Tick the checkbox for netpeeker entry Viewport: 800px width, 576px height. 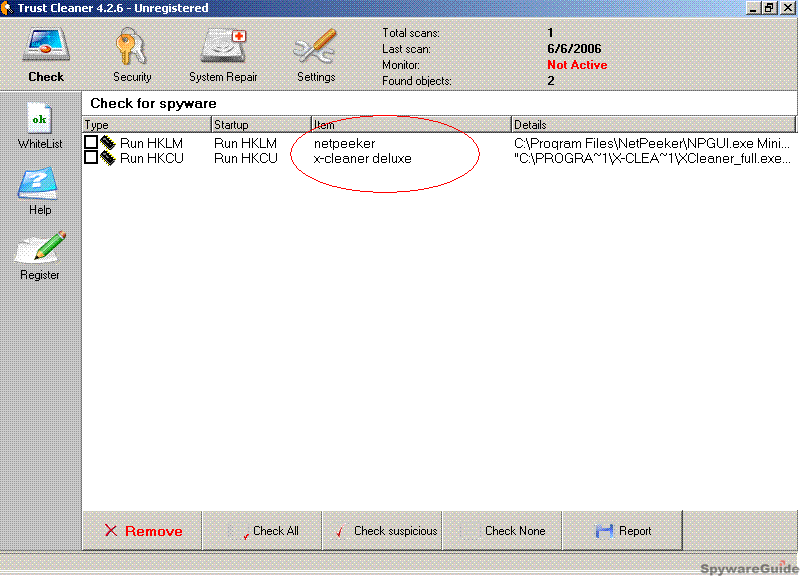tap(91, 142)
